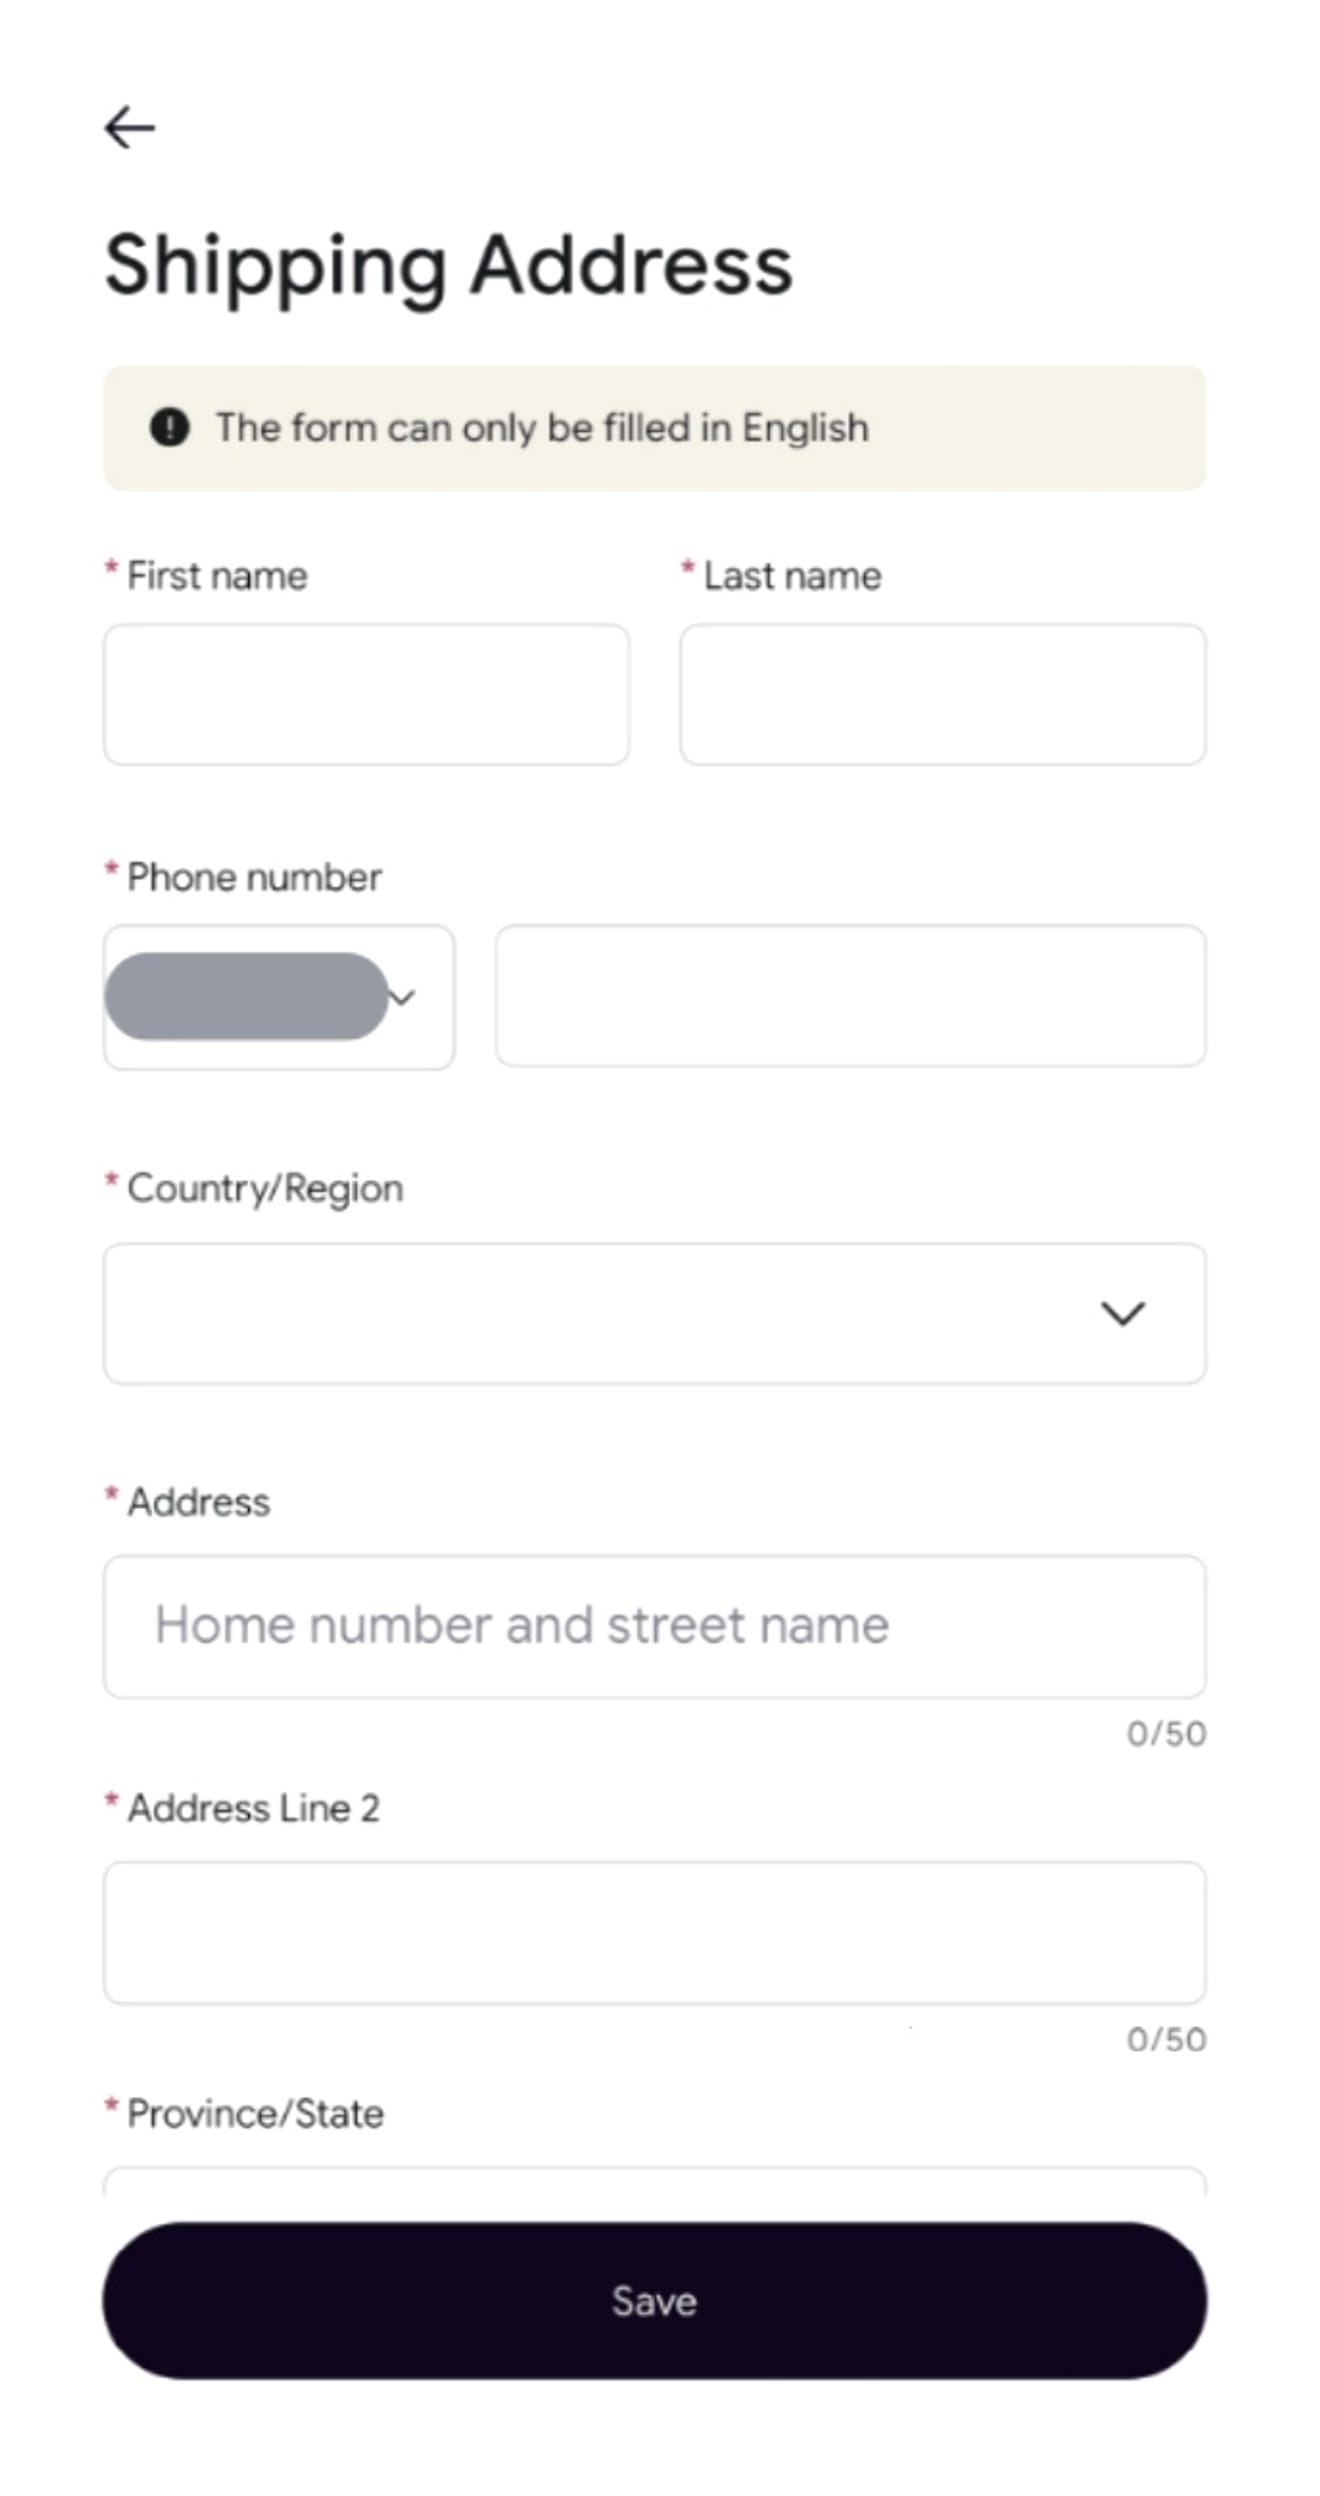Click the exclamation info icon in the notice
The height and width of the screenshot is (2496, 1320).
[170, 427]
